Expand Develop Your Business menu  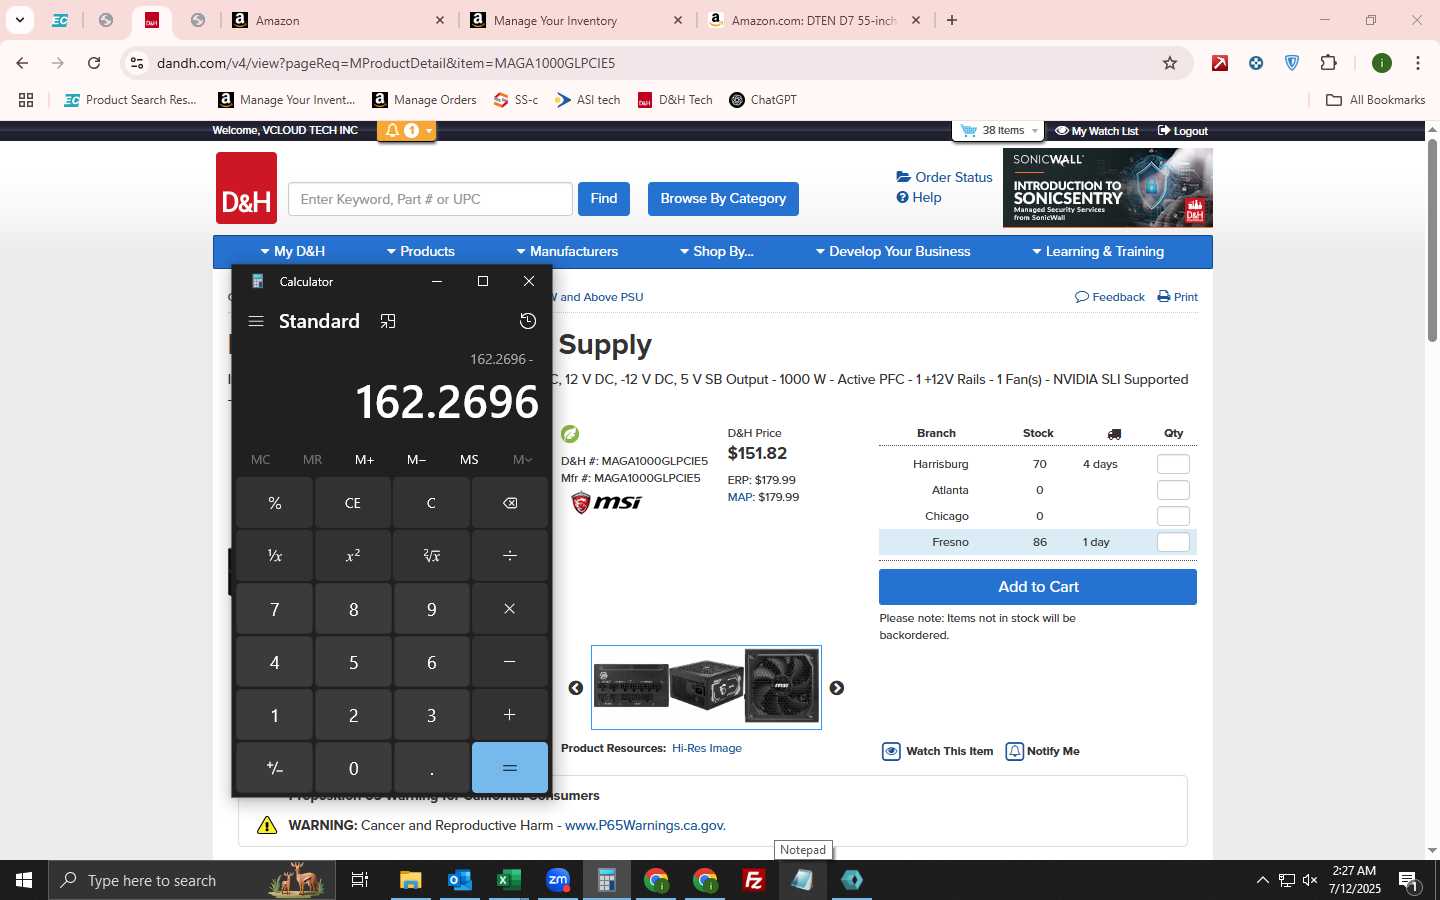point(892,251)
